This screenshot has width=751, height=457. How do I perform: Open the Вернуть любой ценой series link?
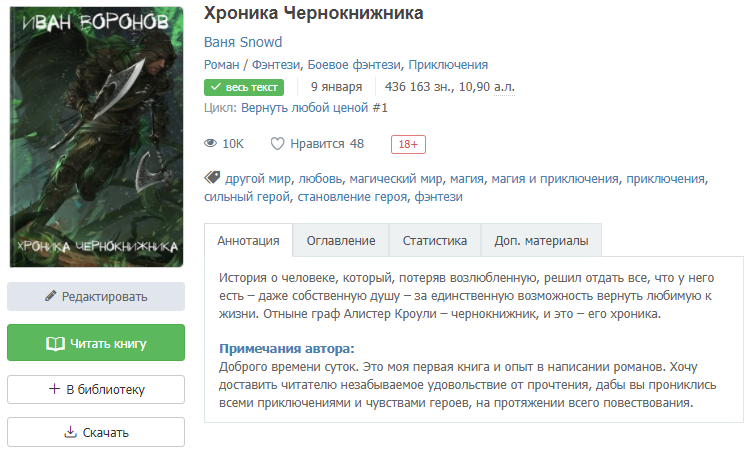click(314, 108)
